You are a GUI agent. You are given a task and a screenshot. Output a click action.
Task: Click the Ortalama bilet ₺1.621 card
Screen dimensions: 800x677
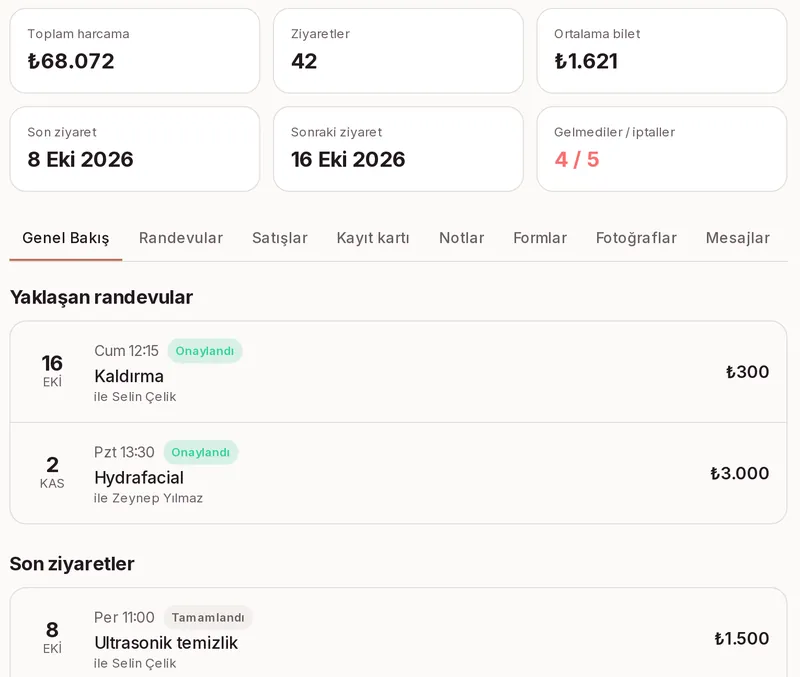pos(662,51)
